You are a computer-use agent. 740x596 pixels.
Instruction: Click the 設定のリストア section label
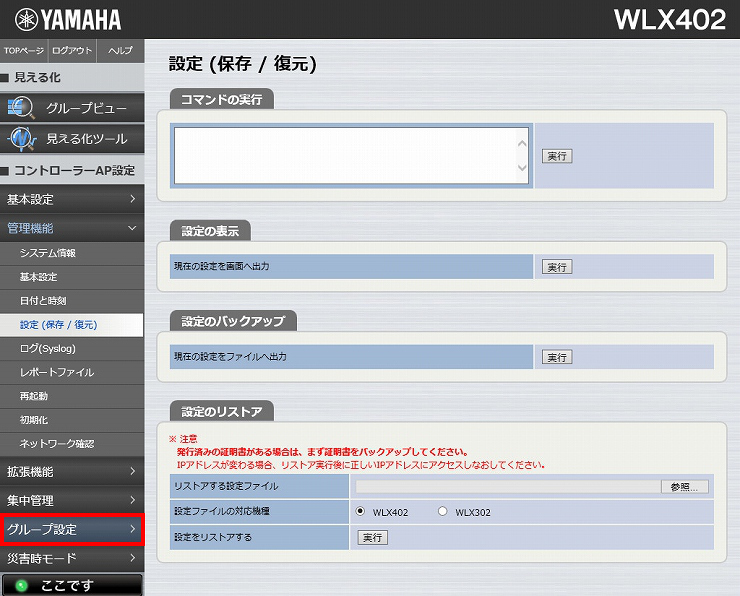(222, 412)
